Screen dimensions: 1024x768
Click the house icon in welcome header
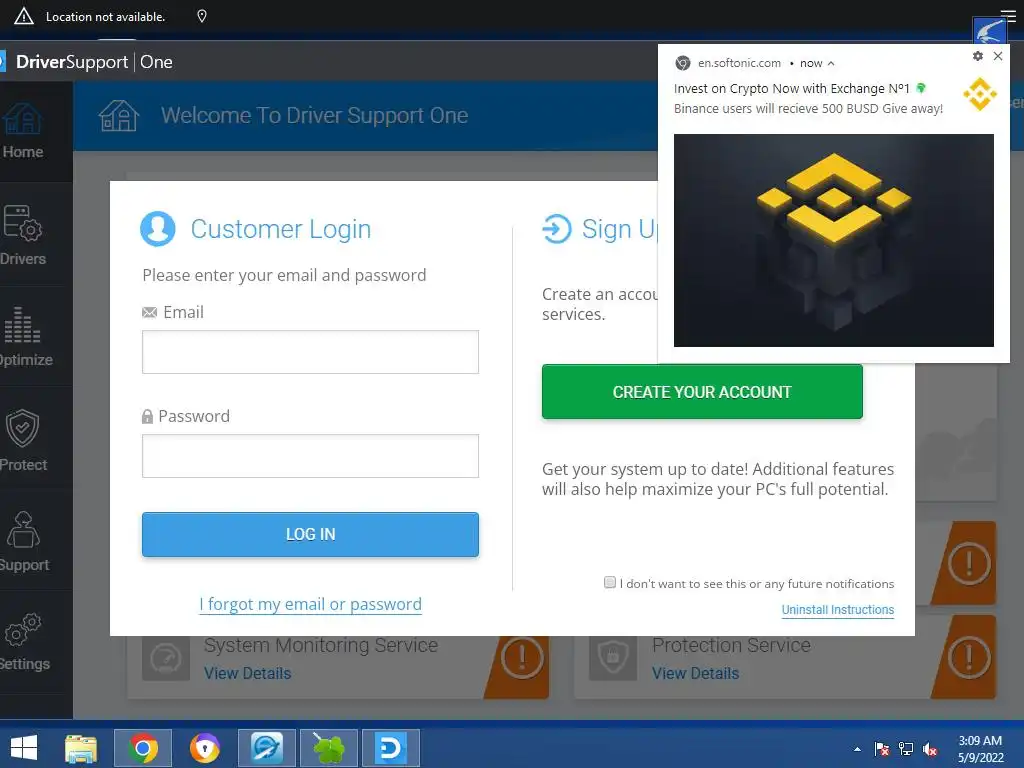point(119,116)
